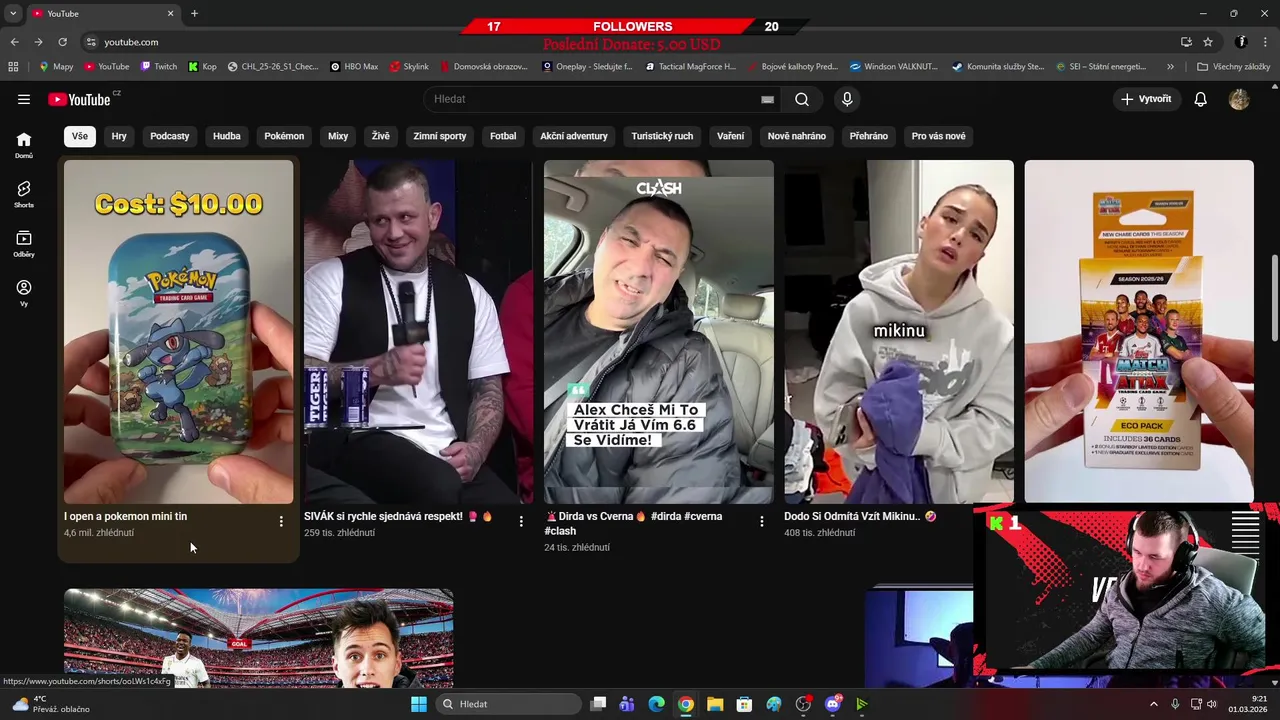Open Task View on the taskbar
This screenshot has height=720, width=1280.
click(598, 704)
